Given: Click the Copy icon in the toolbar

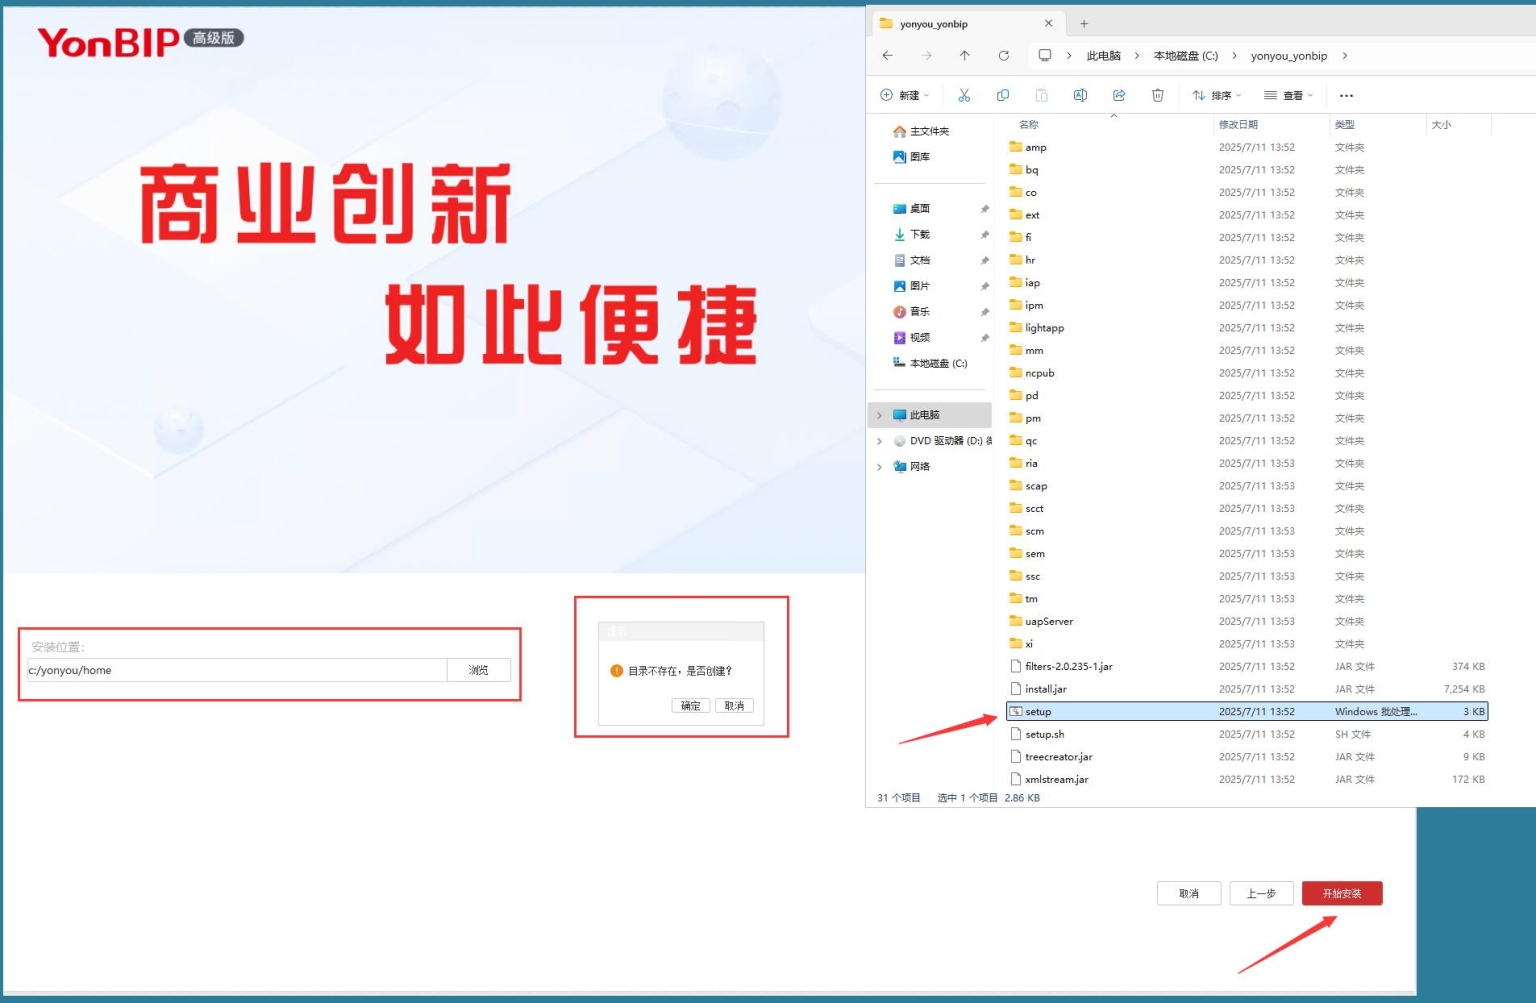Looking at the screenshot, I should (1003, 94).
